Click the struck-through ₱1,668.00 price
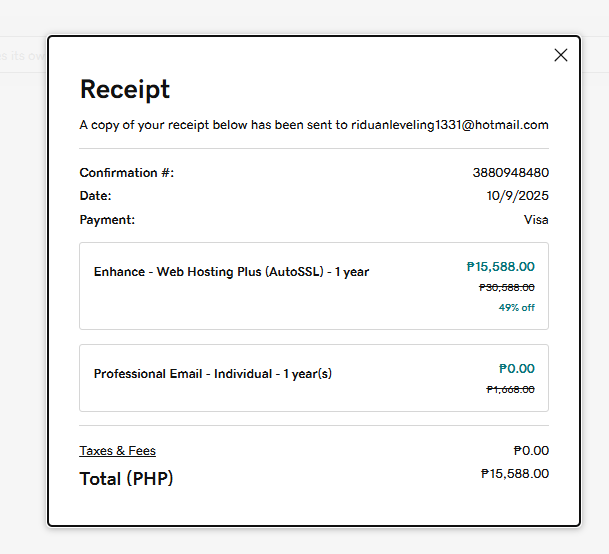609x554 pixels. 510,390
